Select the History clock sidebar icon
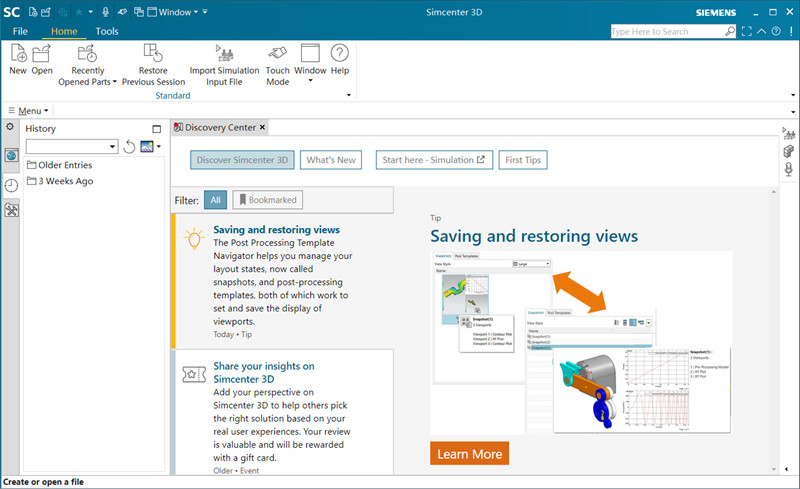 tap(11, 185)
